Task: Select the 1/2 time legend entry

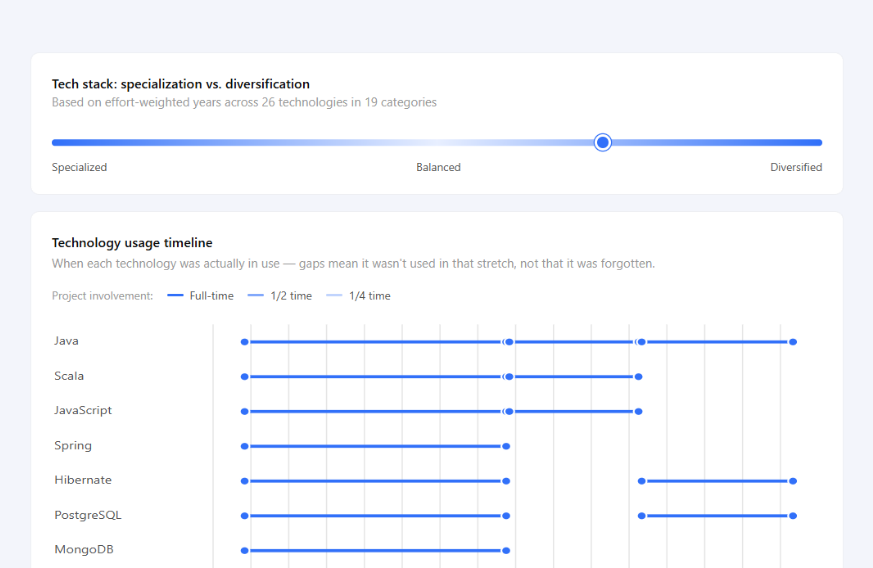Action: (279, 296)
